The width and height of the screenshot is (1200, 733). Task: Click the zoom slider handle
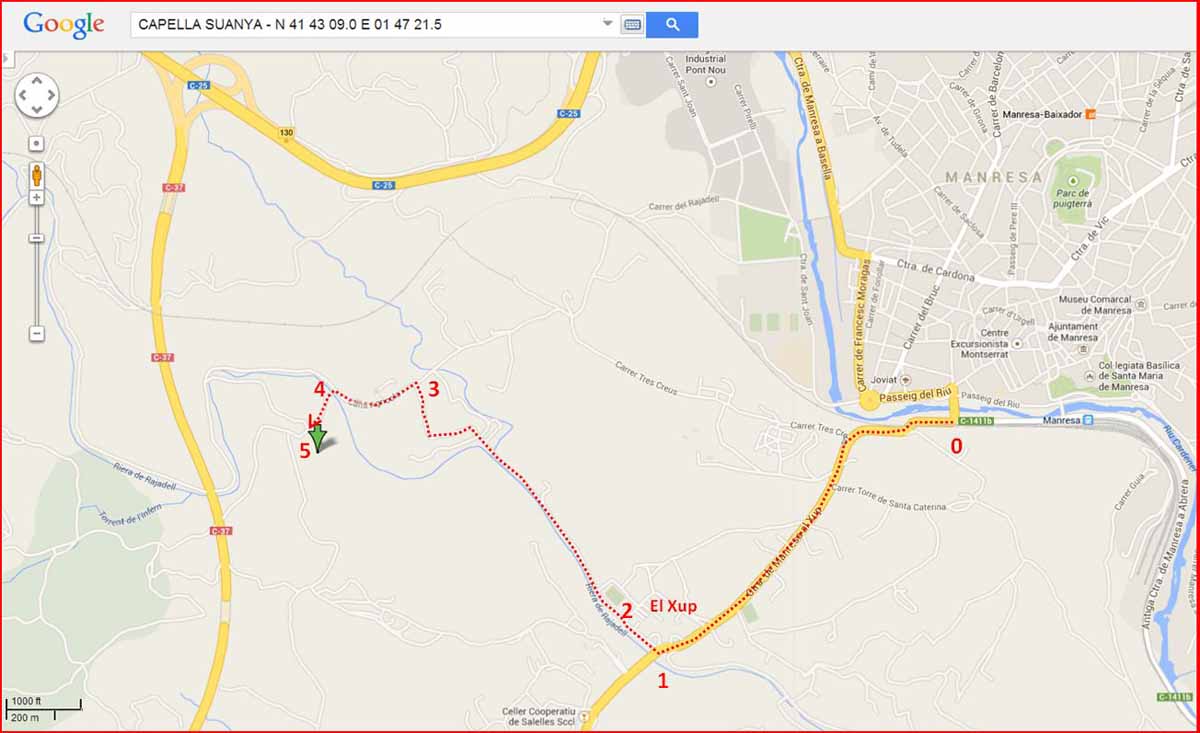coord(37,238)
